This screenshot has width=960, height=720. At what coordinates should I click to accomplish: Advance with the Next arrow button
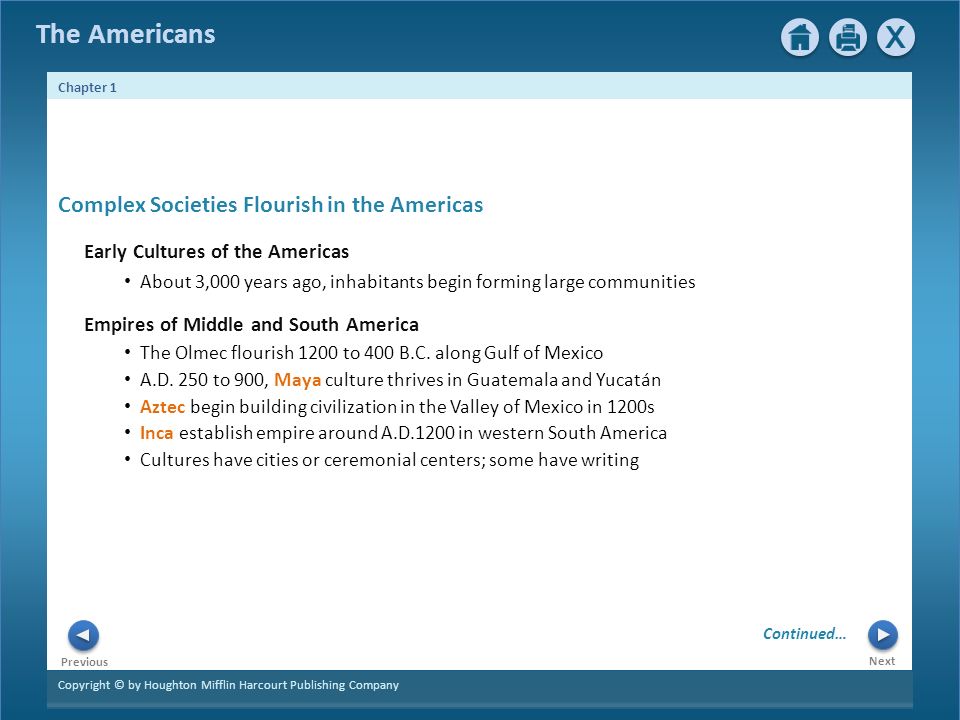[882, 635]
